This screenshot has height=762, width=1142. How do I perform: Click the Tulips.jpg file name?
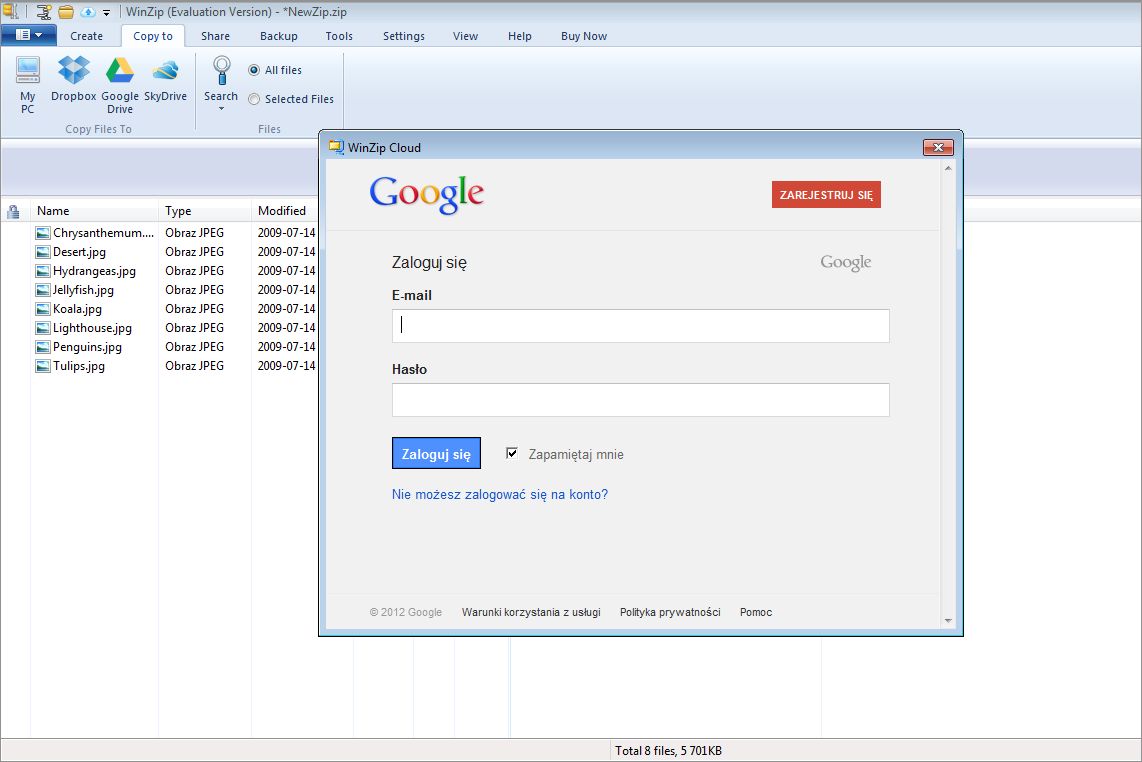[79, 366]
